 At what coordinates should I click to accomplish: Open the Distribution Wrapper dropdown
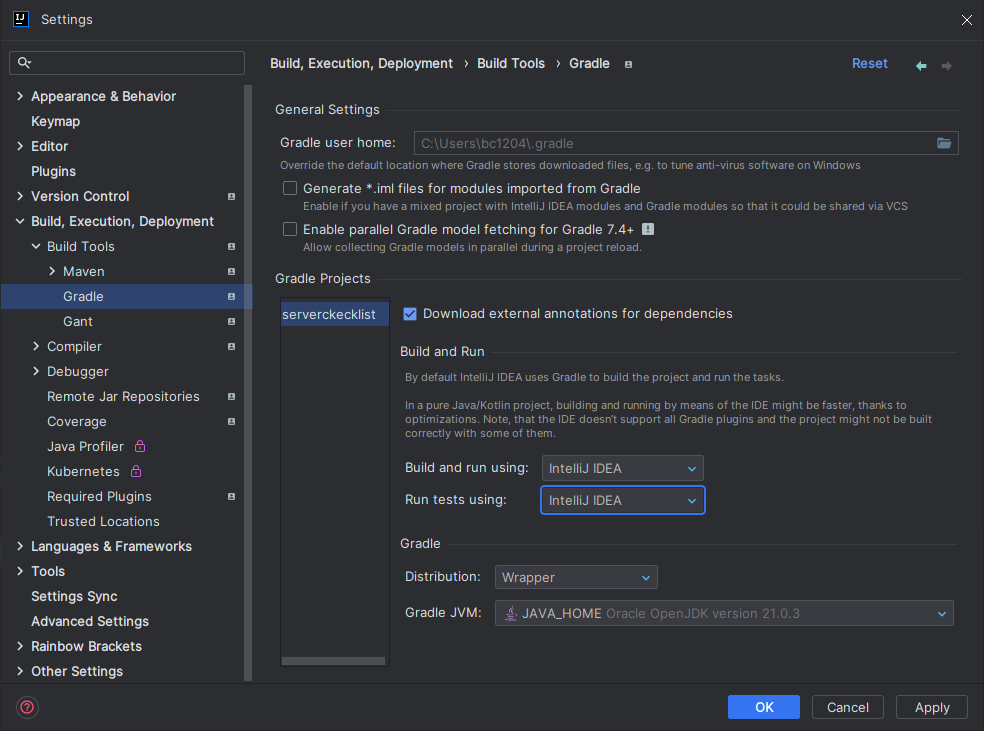(x=576, y=577)
